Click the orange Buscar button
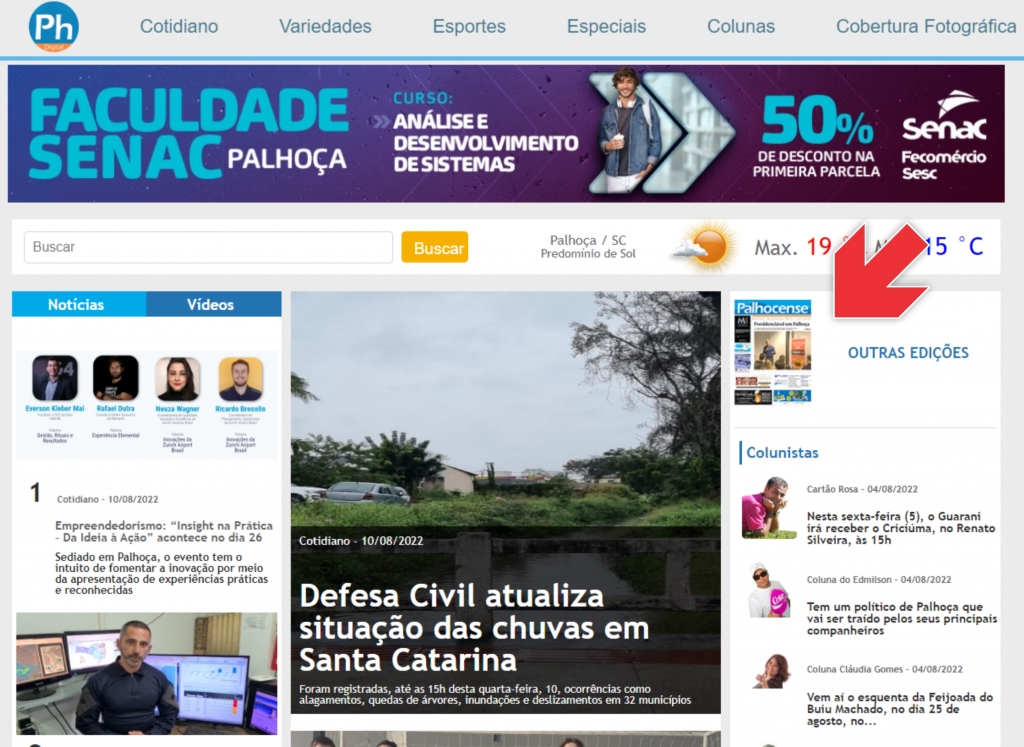Screen dimensions: 1024x747 (434, 247)
